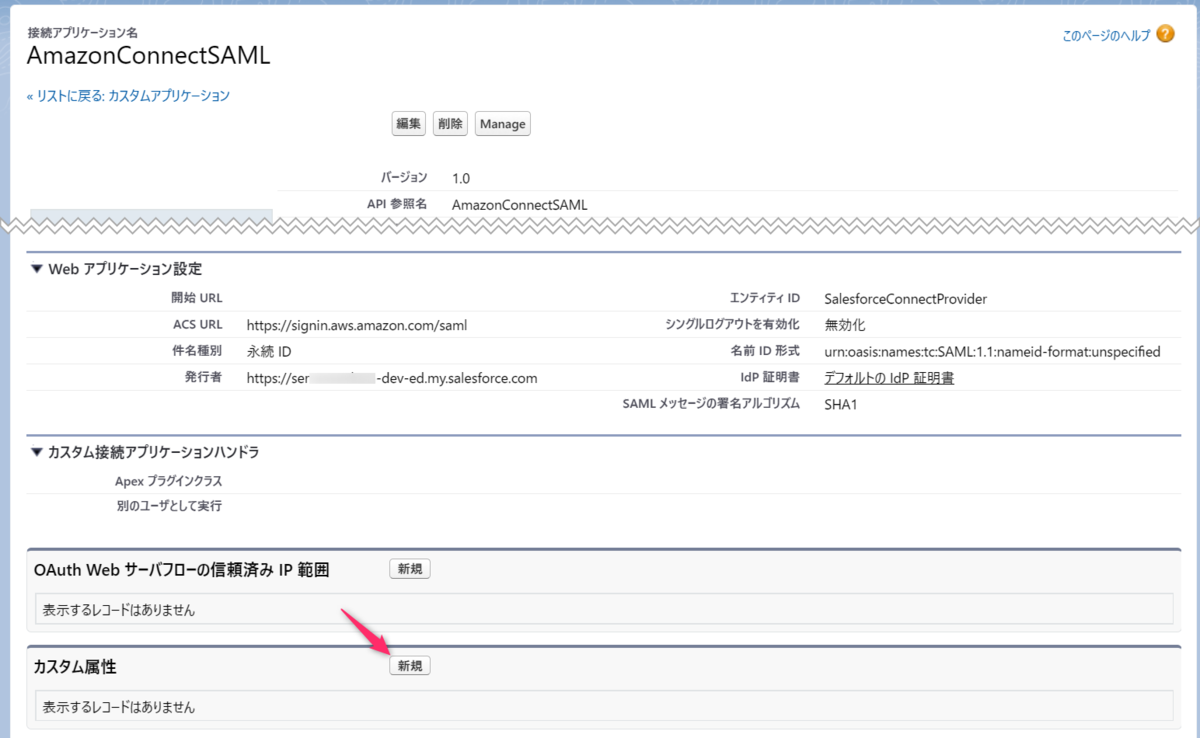Click the 削除 button
The height and width of the screenshot is (738, 1200).
pos(450,124)
